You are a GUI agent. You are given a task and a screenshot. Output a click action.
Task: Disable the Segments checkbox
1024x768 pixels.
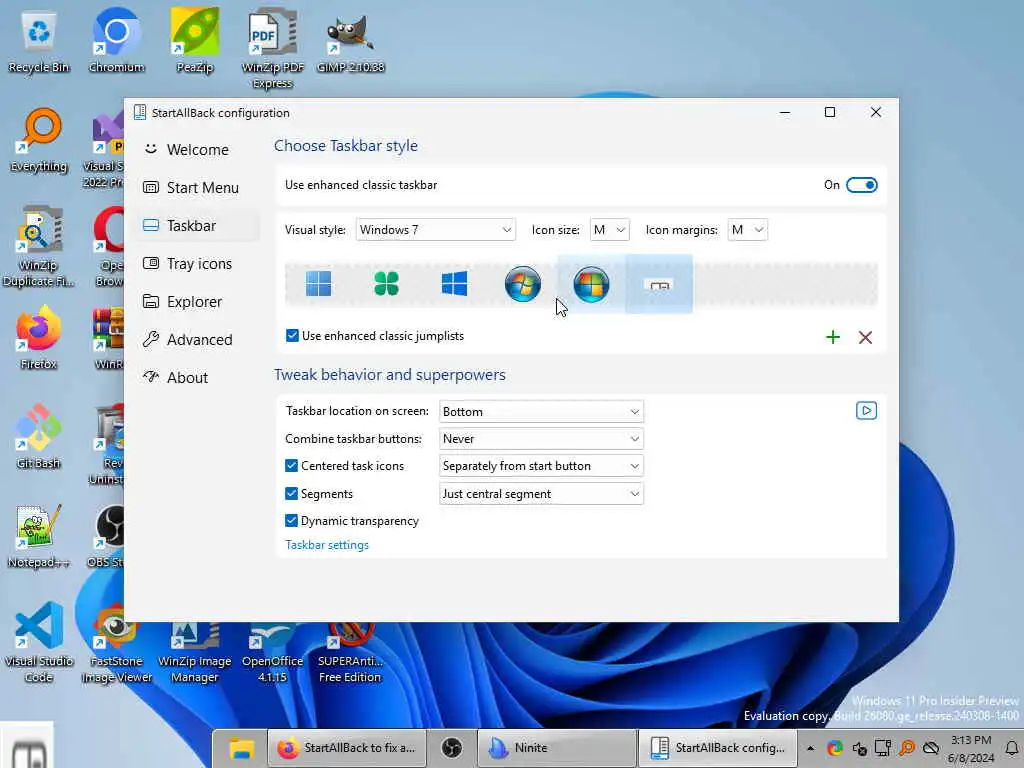pyautogui.click(x=291, y=494)
